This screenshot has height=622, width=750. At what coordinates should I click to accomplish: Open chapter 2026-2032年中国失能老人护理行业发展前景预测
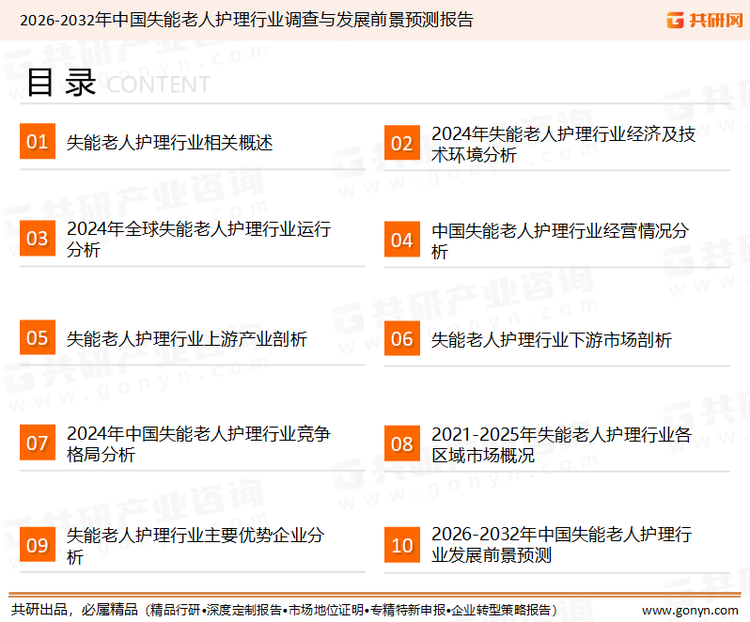(561, 544)
